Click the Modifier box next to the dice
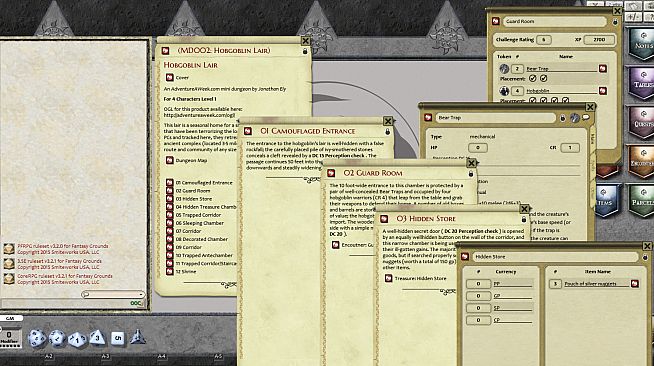 9,338
